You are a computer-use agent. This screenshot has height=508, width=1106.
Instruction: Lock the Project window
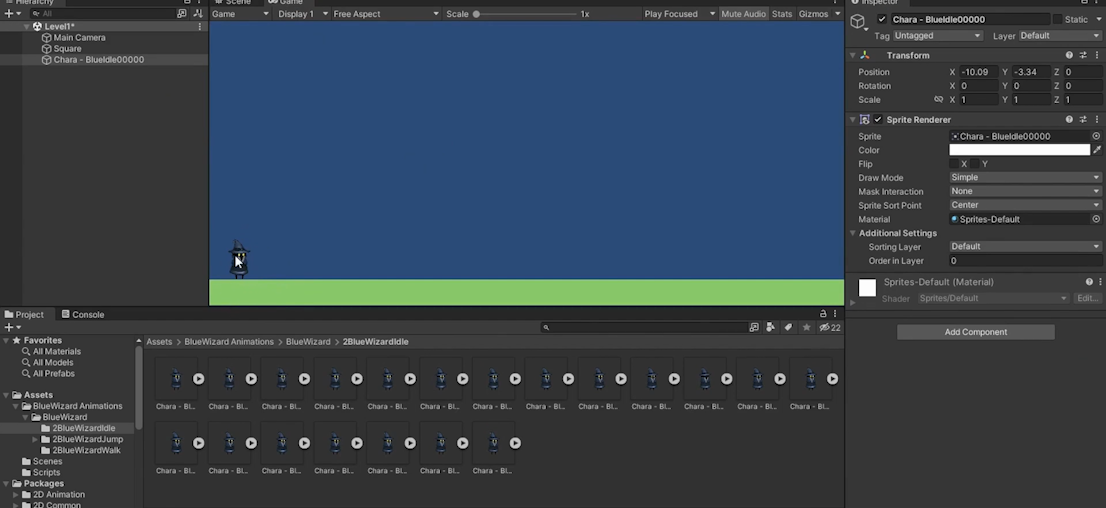[x=822, y=314]
